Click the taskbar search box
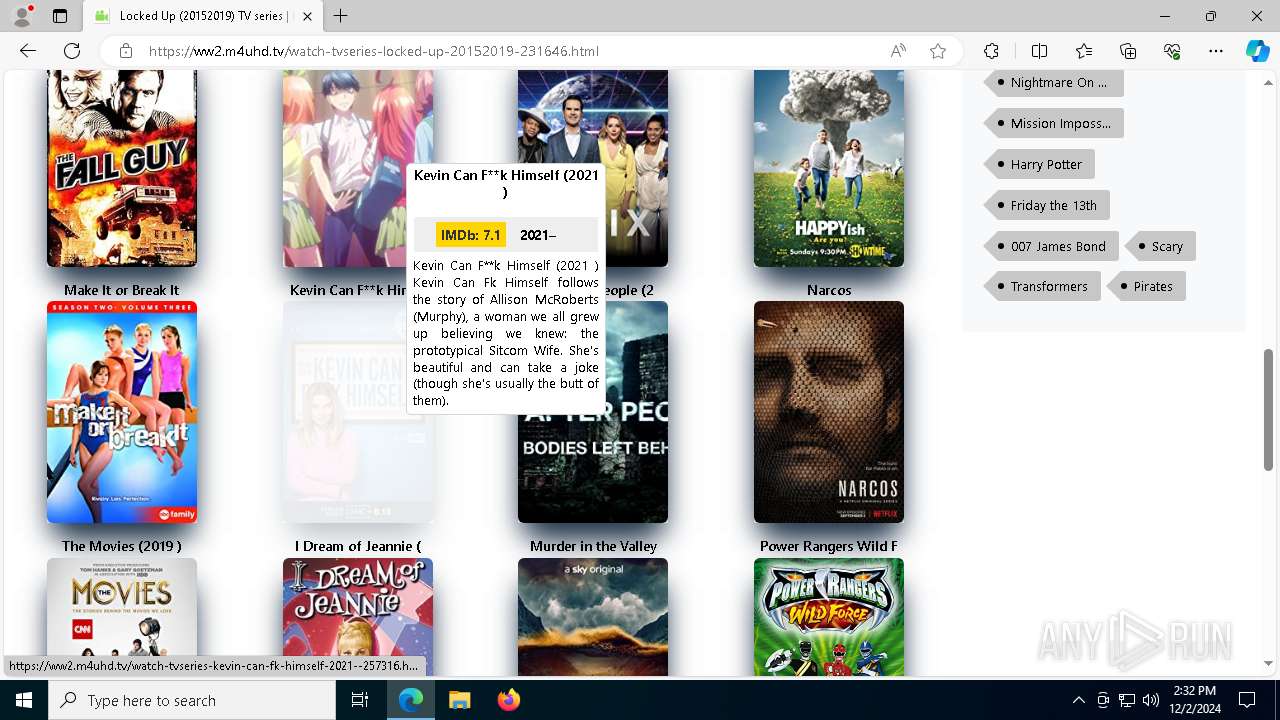 pyautogui.click(x=192, y=700)
